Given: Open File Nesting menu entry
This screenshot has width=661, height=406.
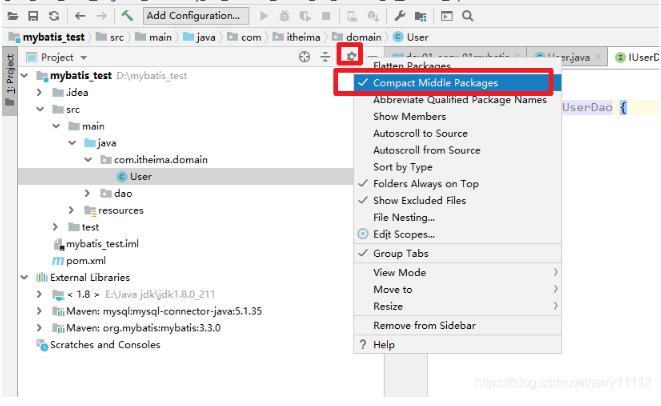Looking at the screenshot, I should [457, 218].
